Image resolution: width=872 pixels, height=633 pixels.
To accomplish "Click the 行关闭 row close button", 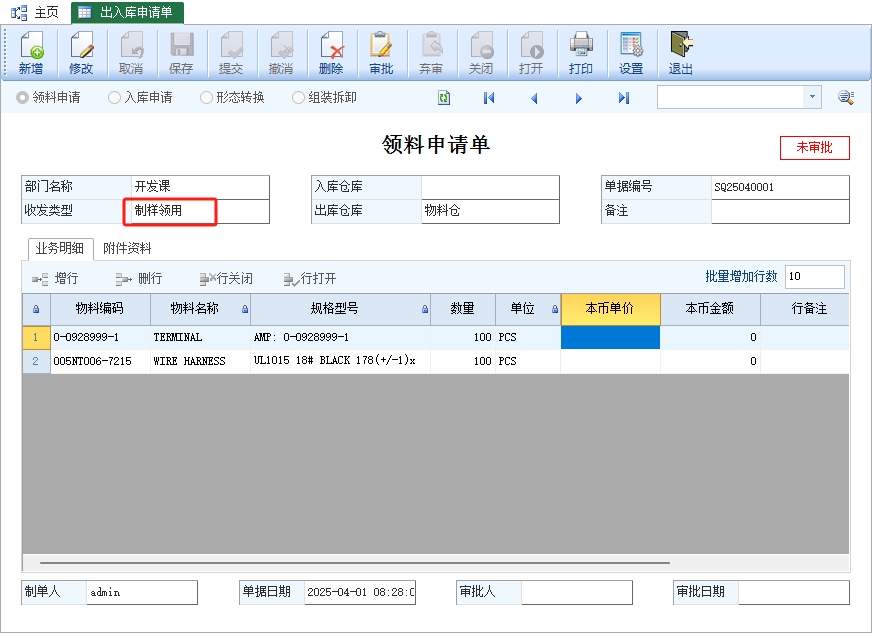I will 226,278.
